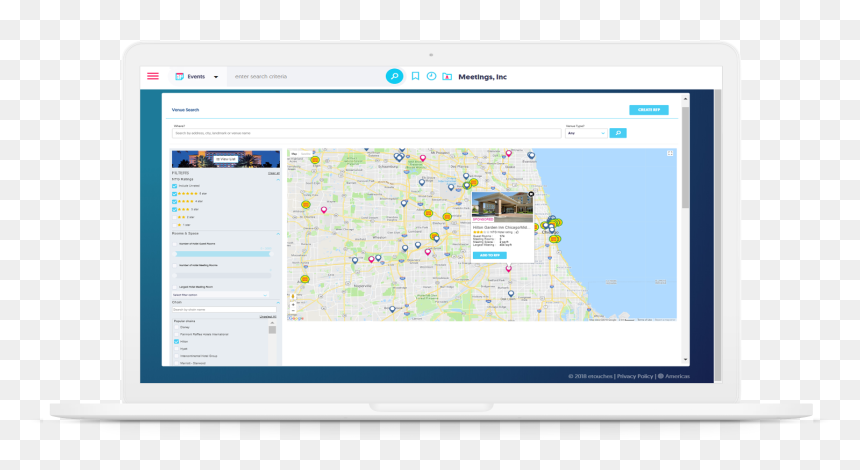Switch map to Satellite view
Screen dimensions: 860x470
305,154
